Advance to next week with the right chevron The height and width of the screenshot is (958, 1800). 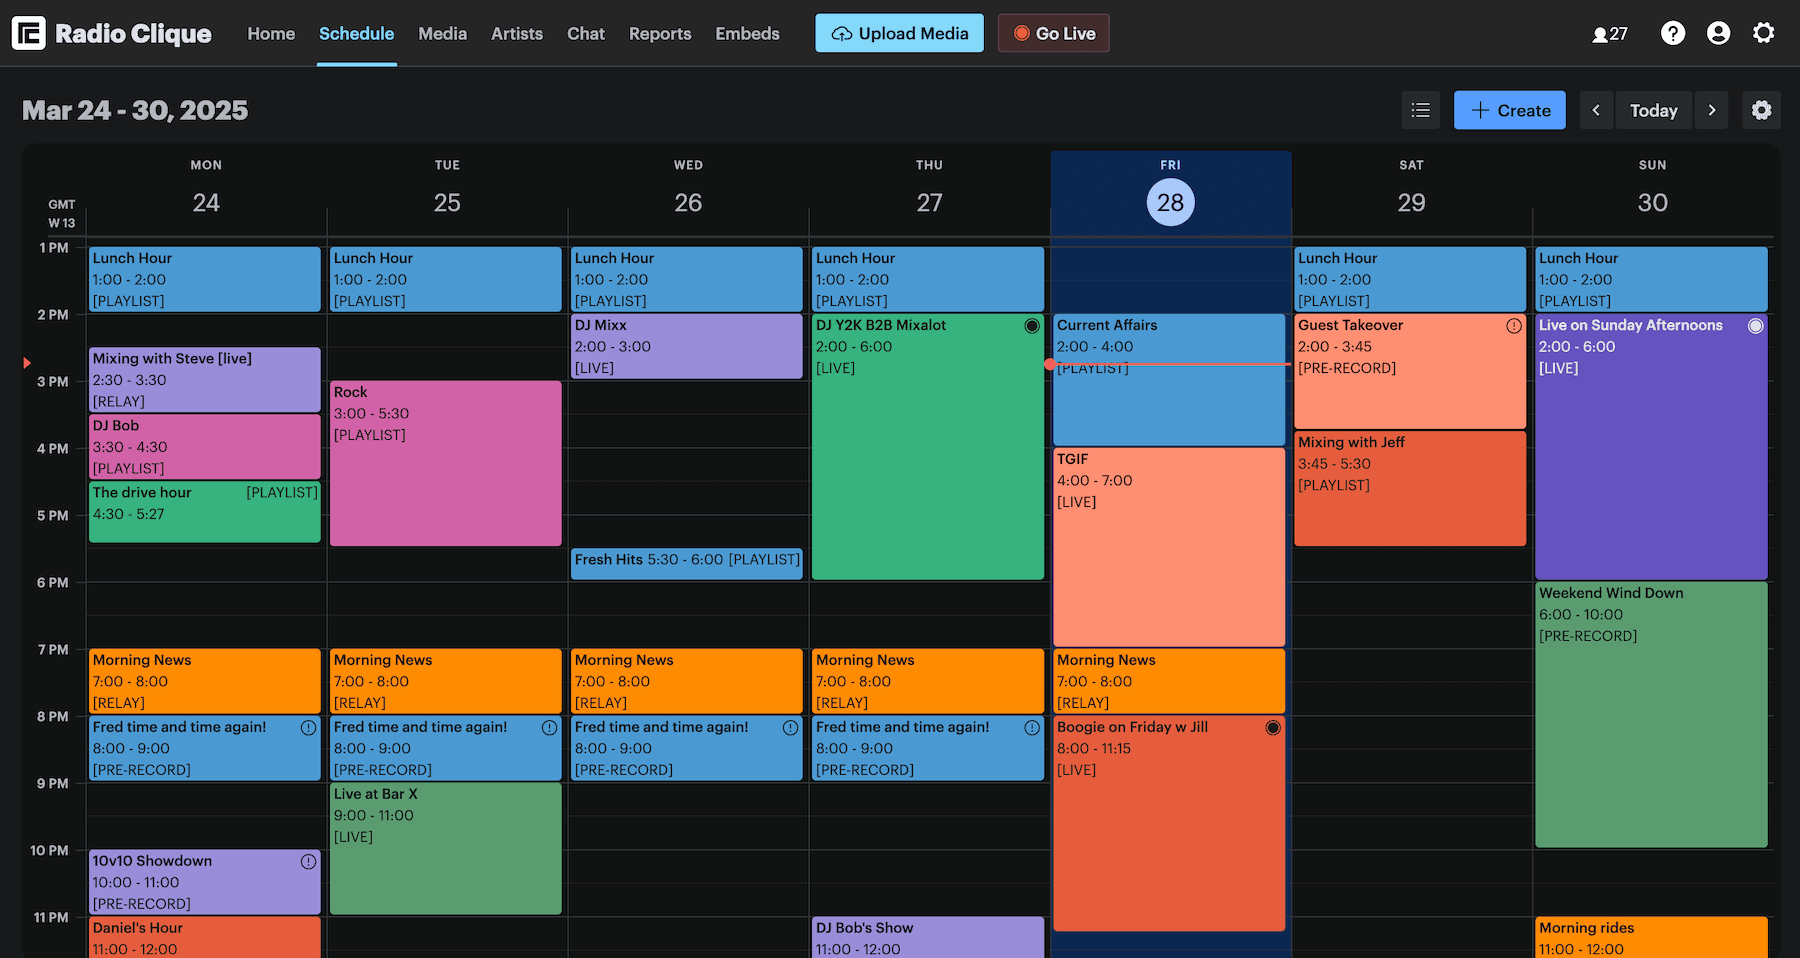pos(1712,110)
